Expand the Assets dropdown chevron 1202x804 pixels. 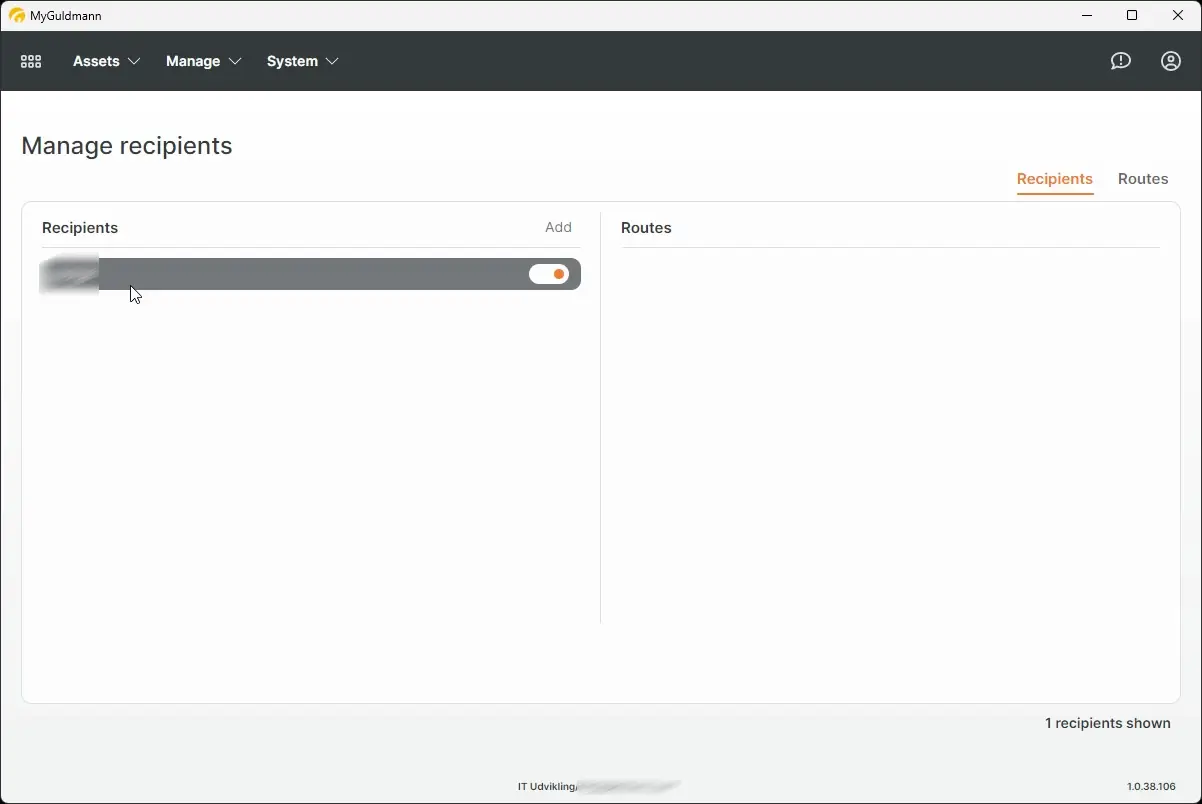pos(134,61)
